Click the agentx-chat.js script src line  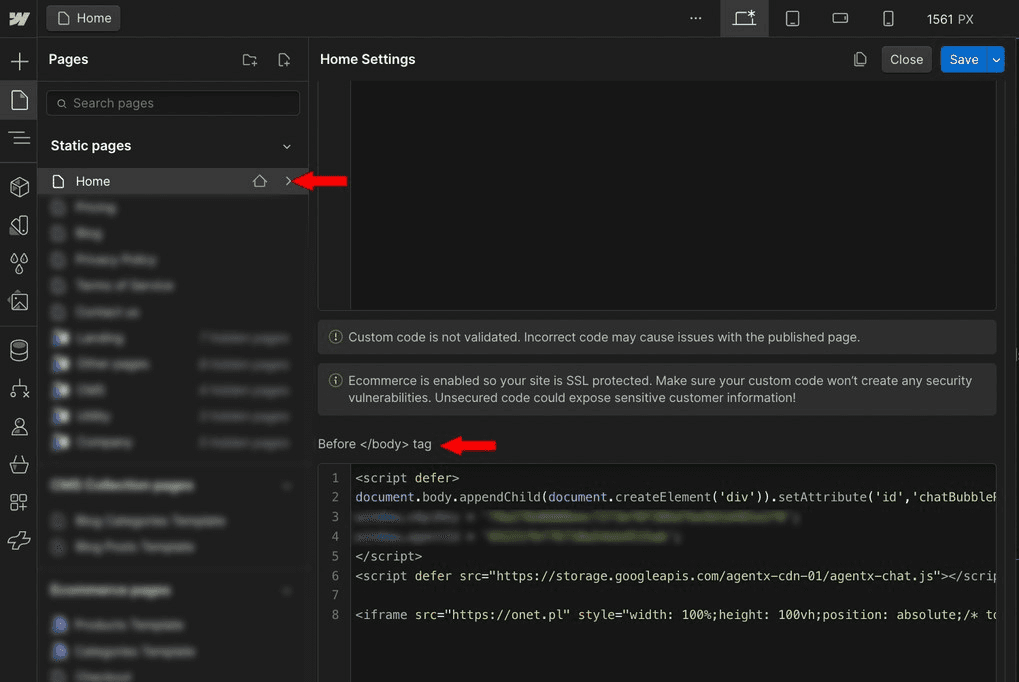click(x=675, y=576)
